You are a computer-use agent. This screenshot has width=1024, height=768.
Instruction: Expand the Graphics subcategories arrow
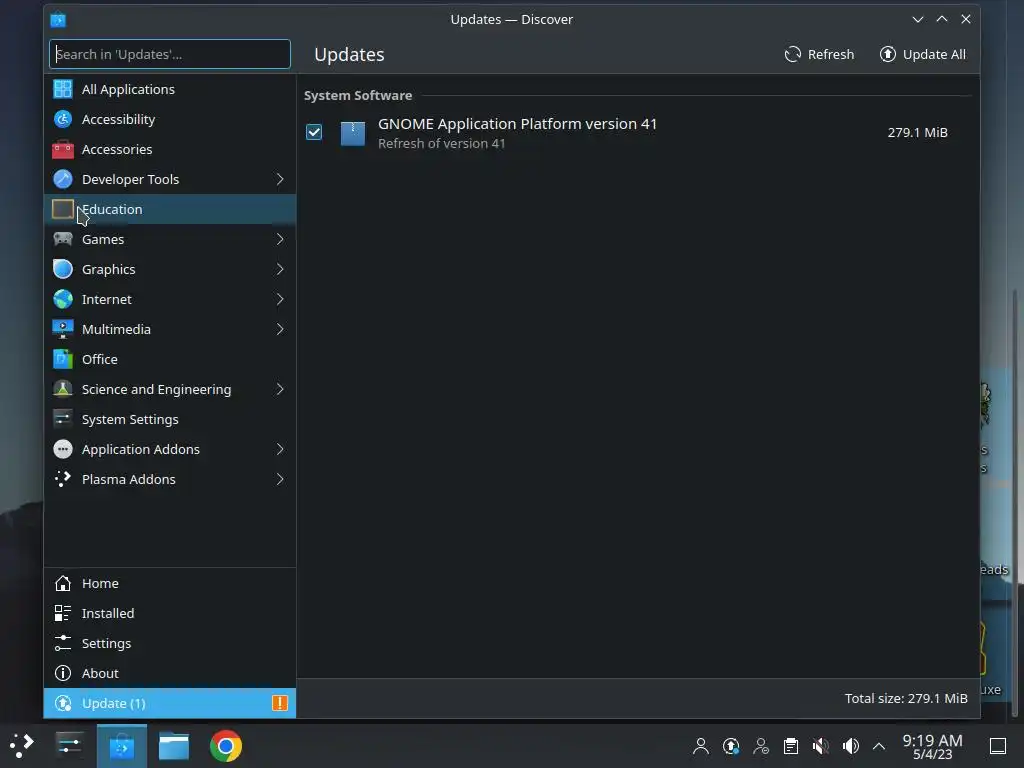280,269
